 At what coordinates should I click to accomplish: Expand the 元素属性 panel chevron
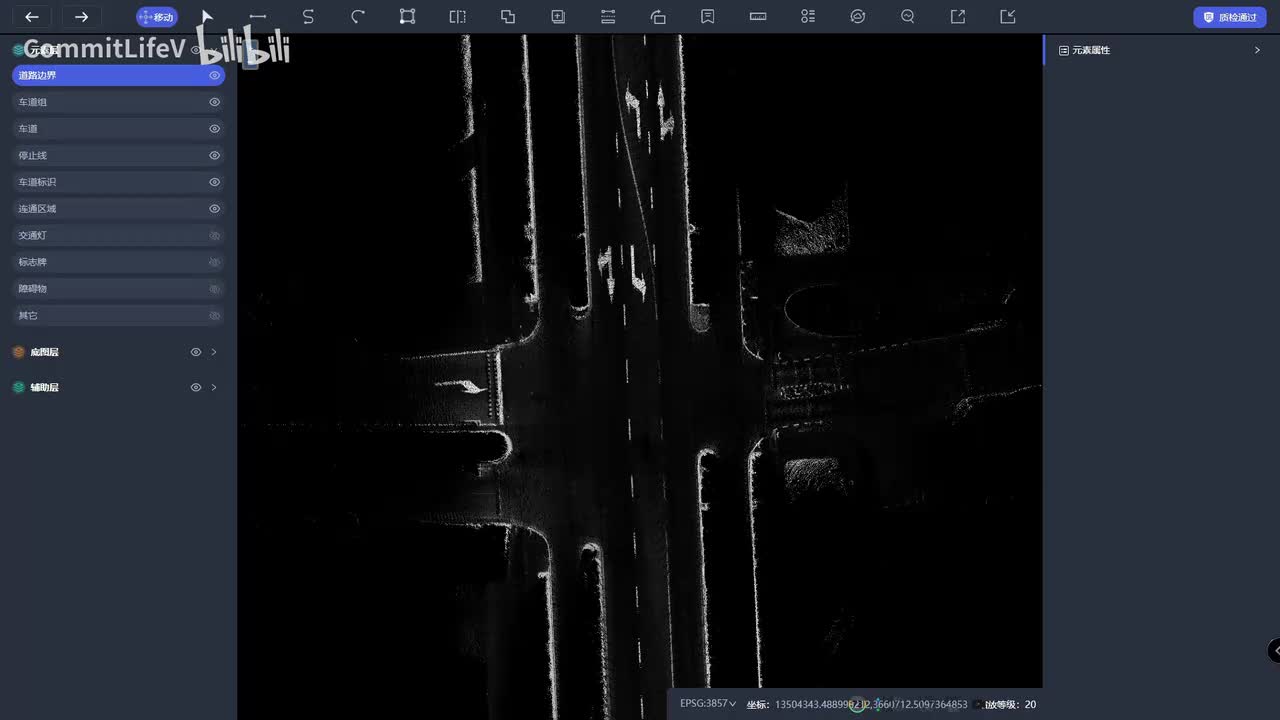pyautogui.click(x=1257, y=50)
